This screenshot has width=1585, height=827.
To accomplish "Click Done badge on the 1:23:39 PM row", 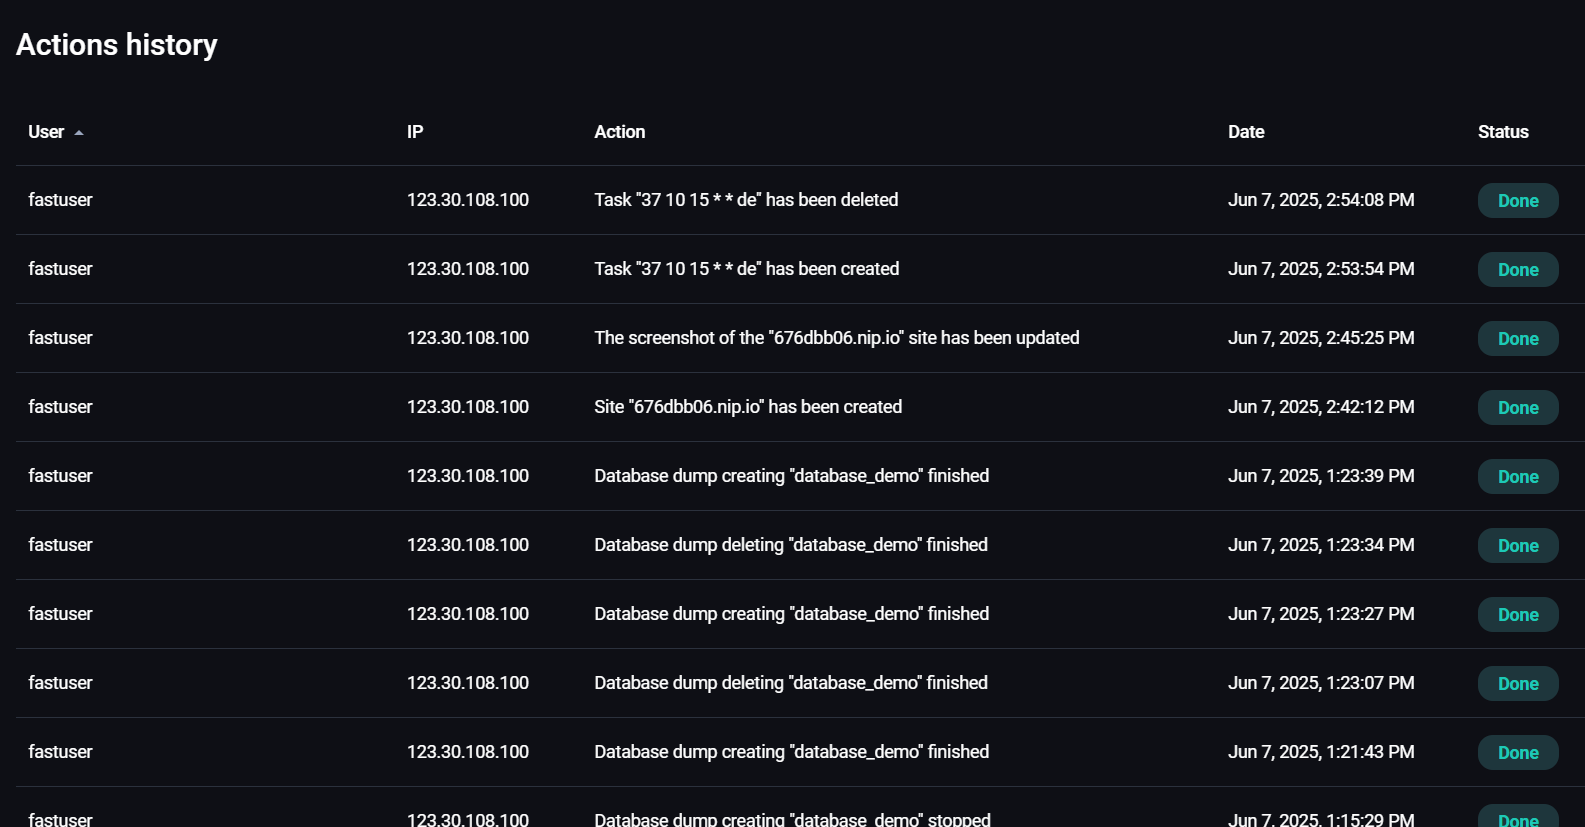I will 1517,477.
